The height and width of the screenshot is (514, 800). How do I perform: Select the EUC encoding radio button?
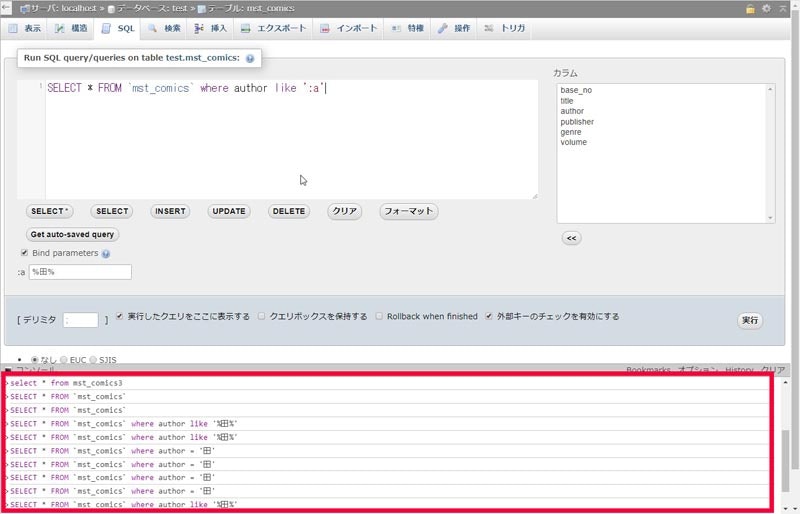click(x=64, y=360)
